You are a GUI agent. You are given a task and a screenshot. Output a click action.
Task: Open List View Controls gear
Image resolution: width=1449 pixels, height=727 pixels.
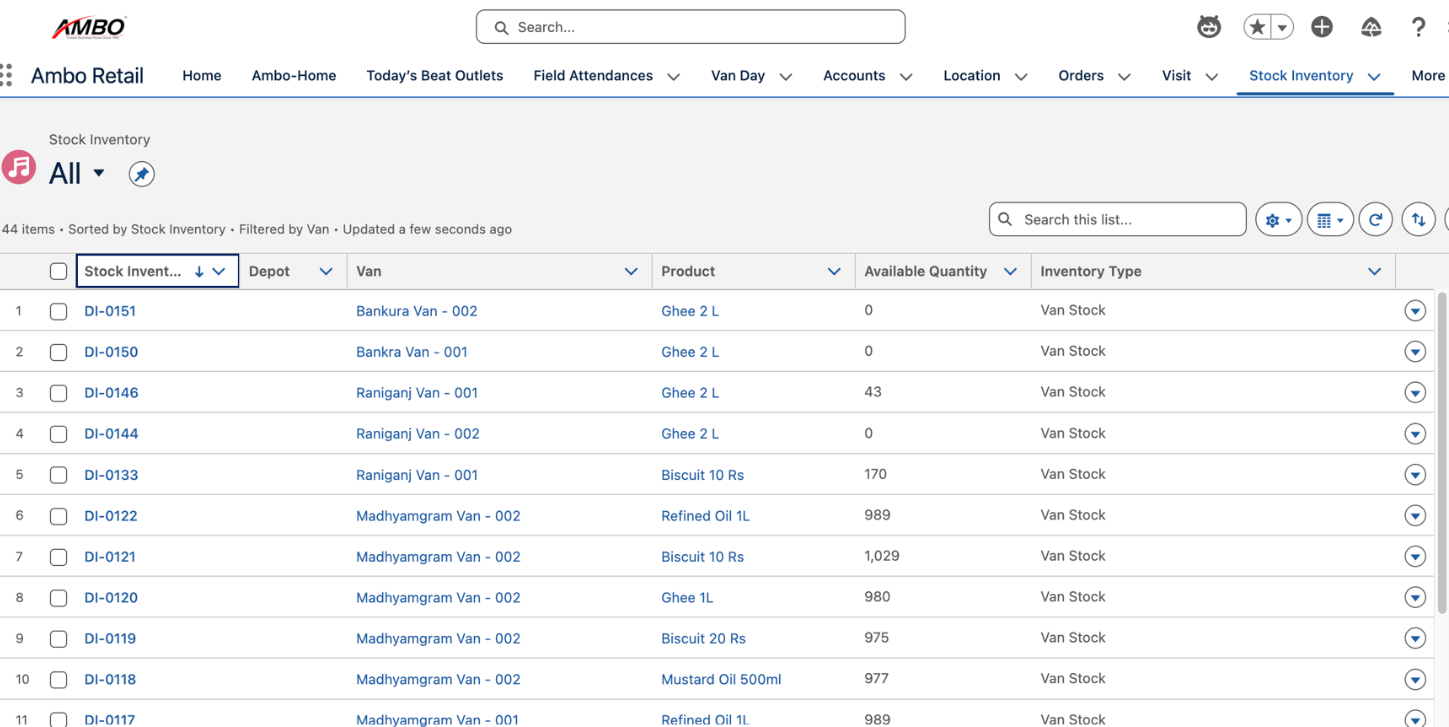(x=1278, y=220)
